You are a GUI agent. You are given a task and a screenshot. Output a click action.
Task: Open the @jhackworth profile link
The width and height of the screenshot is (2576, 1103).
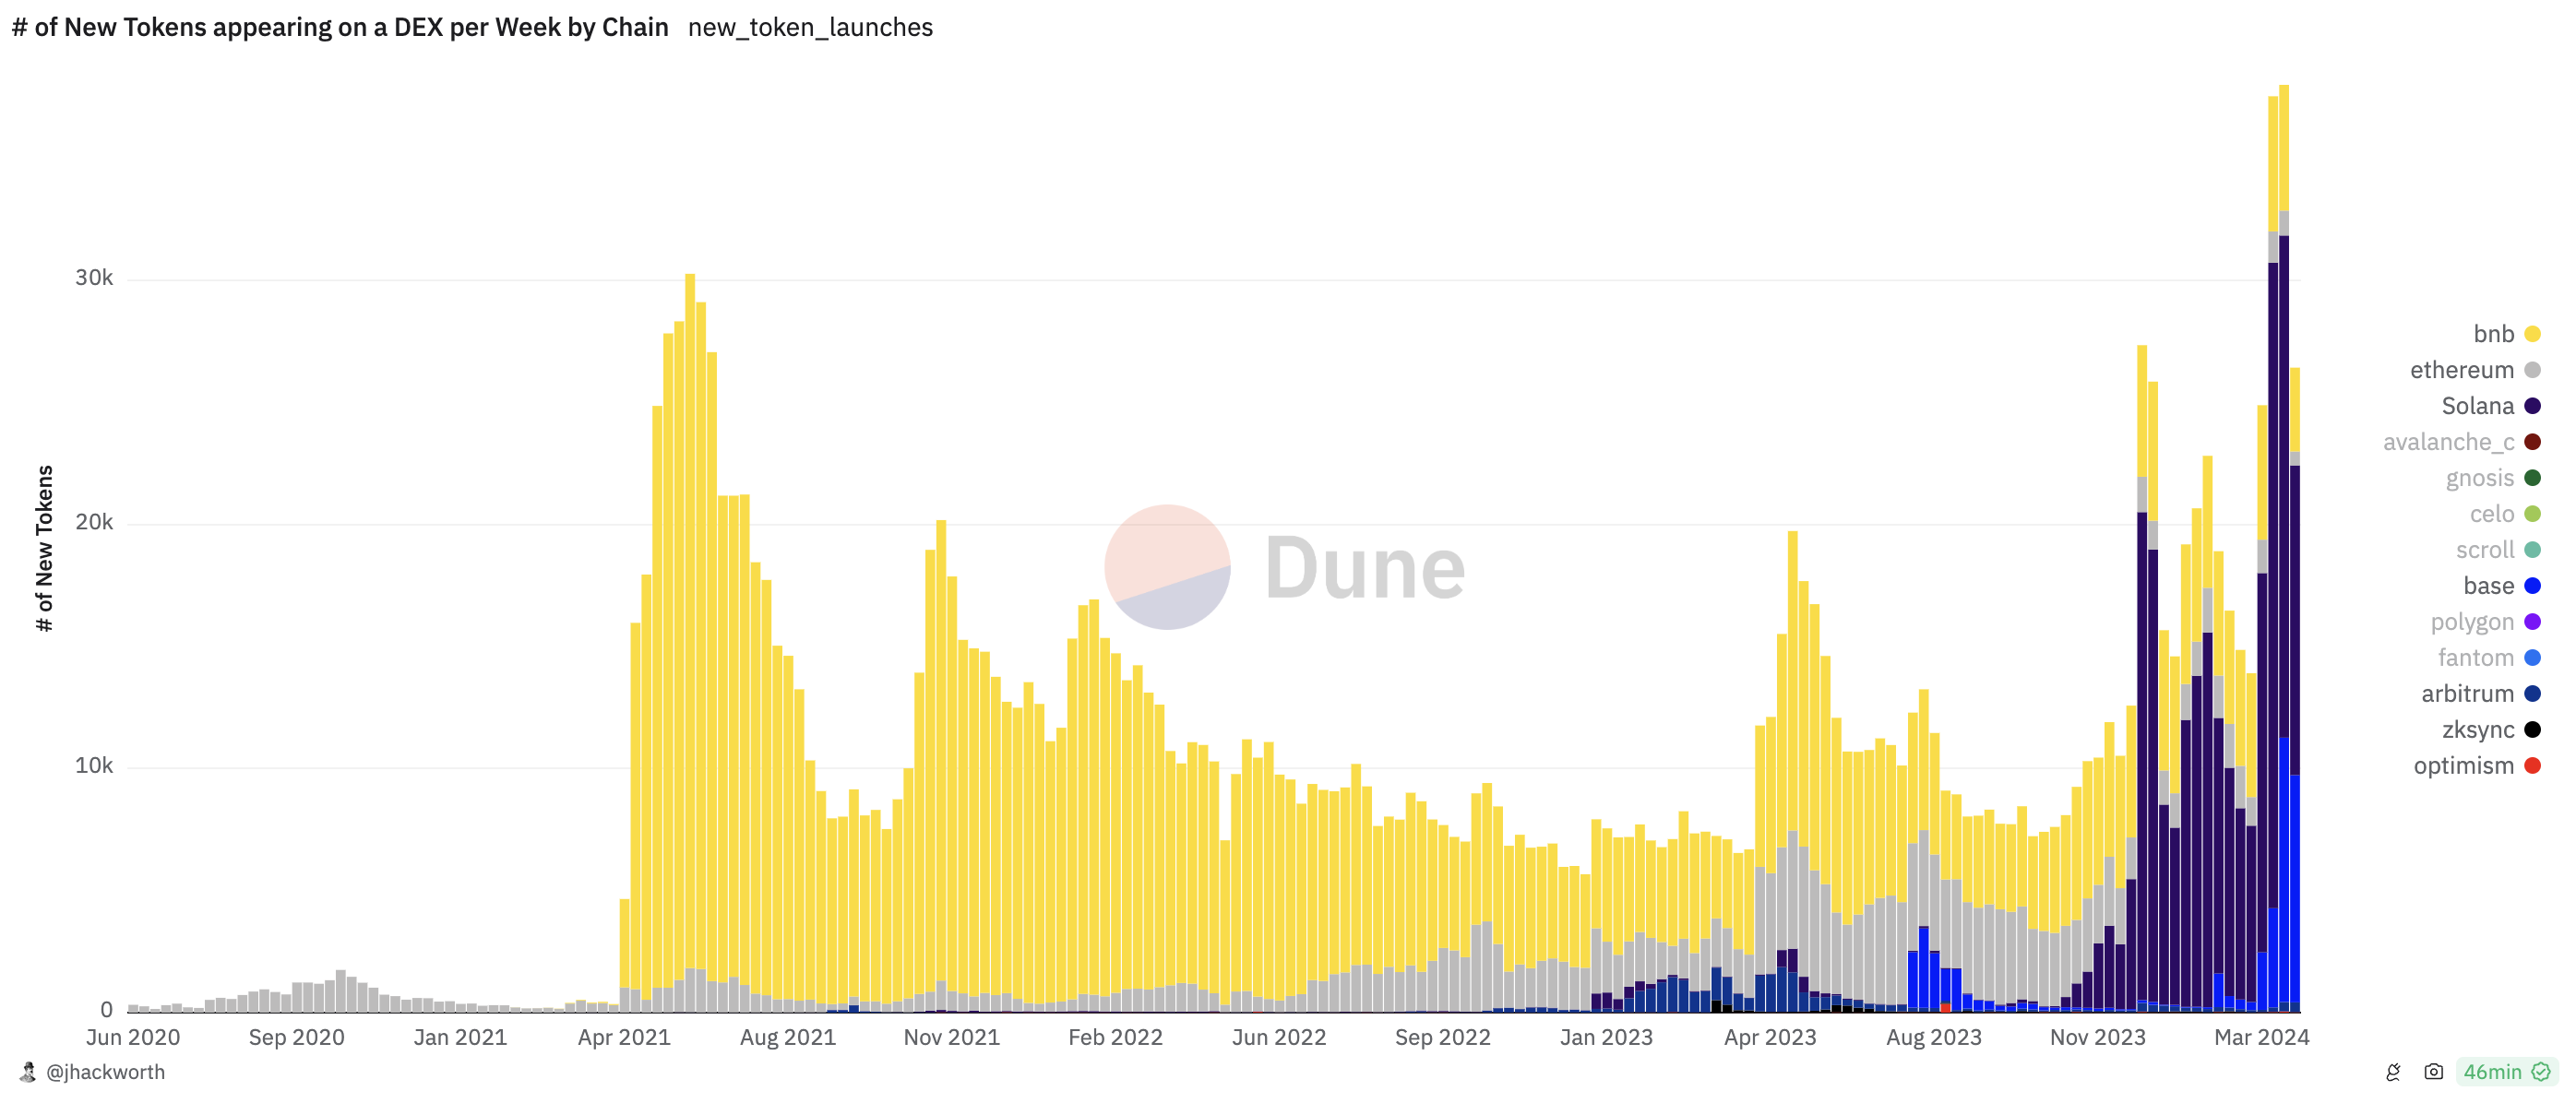pyautogui.click(x=105, y=1072)
